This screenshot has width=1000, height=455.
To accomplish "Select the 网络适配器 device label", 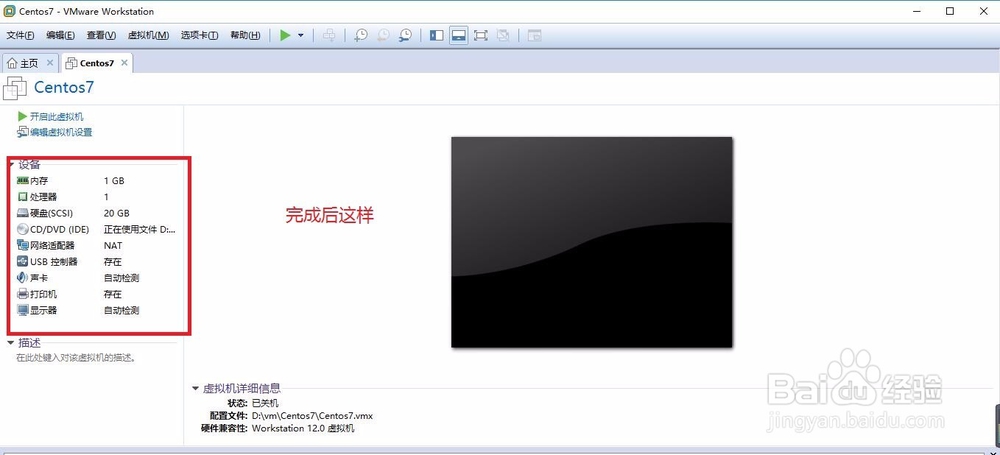I will click(x=52, y=246).
